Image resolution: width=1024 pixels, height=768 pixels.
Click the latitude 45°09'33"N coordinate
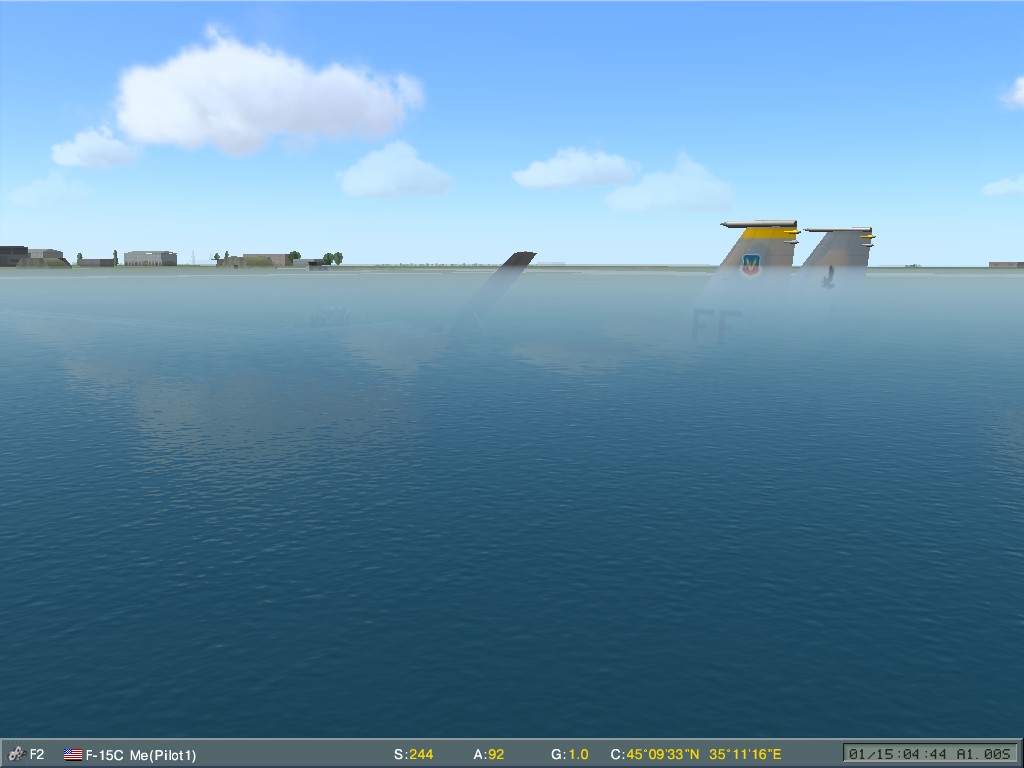665,754
